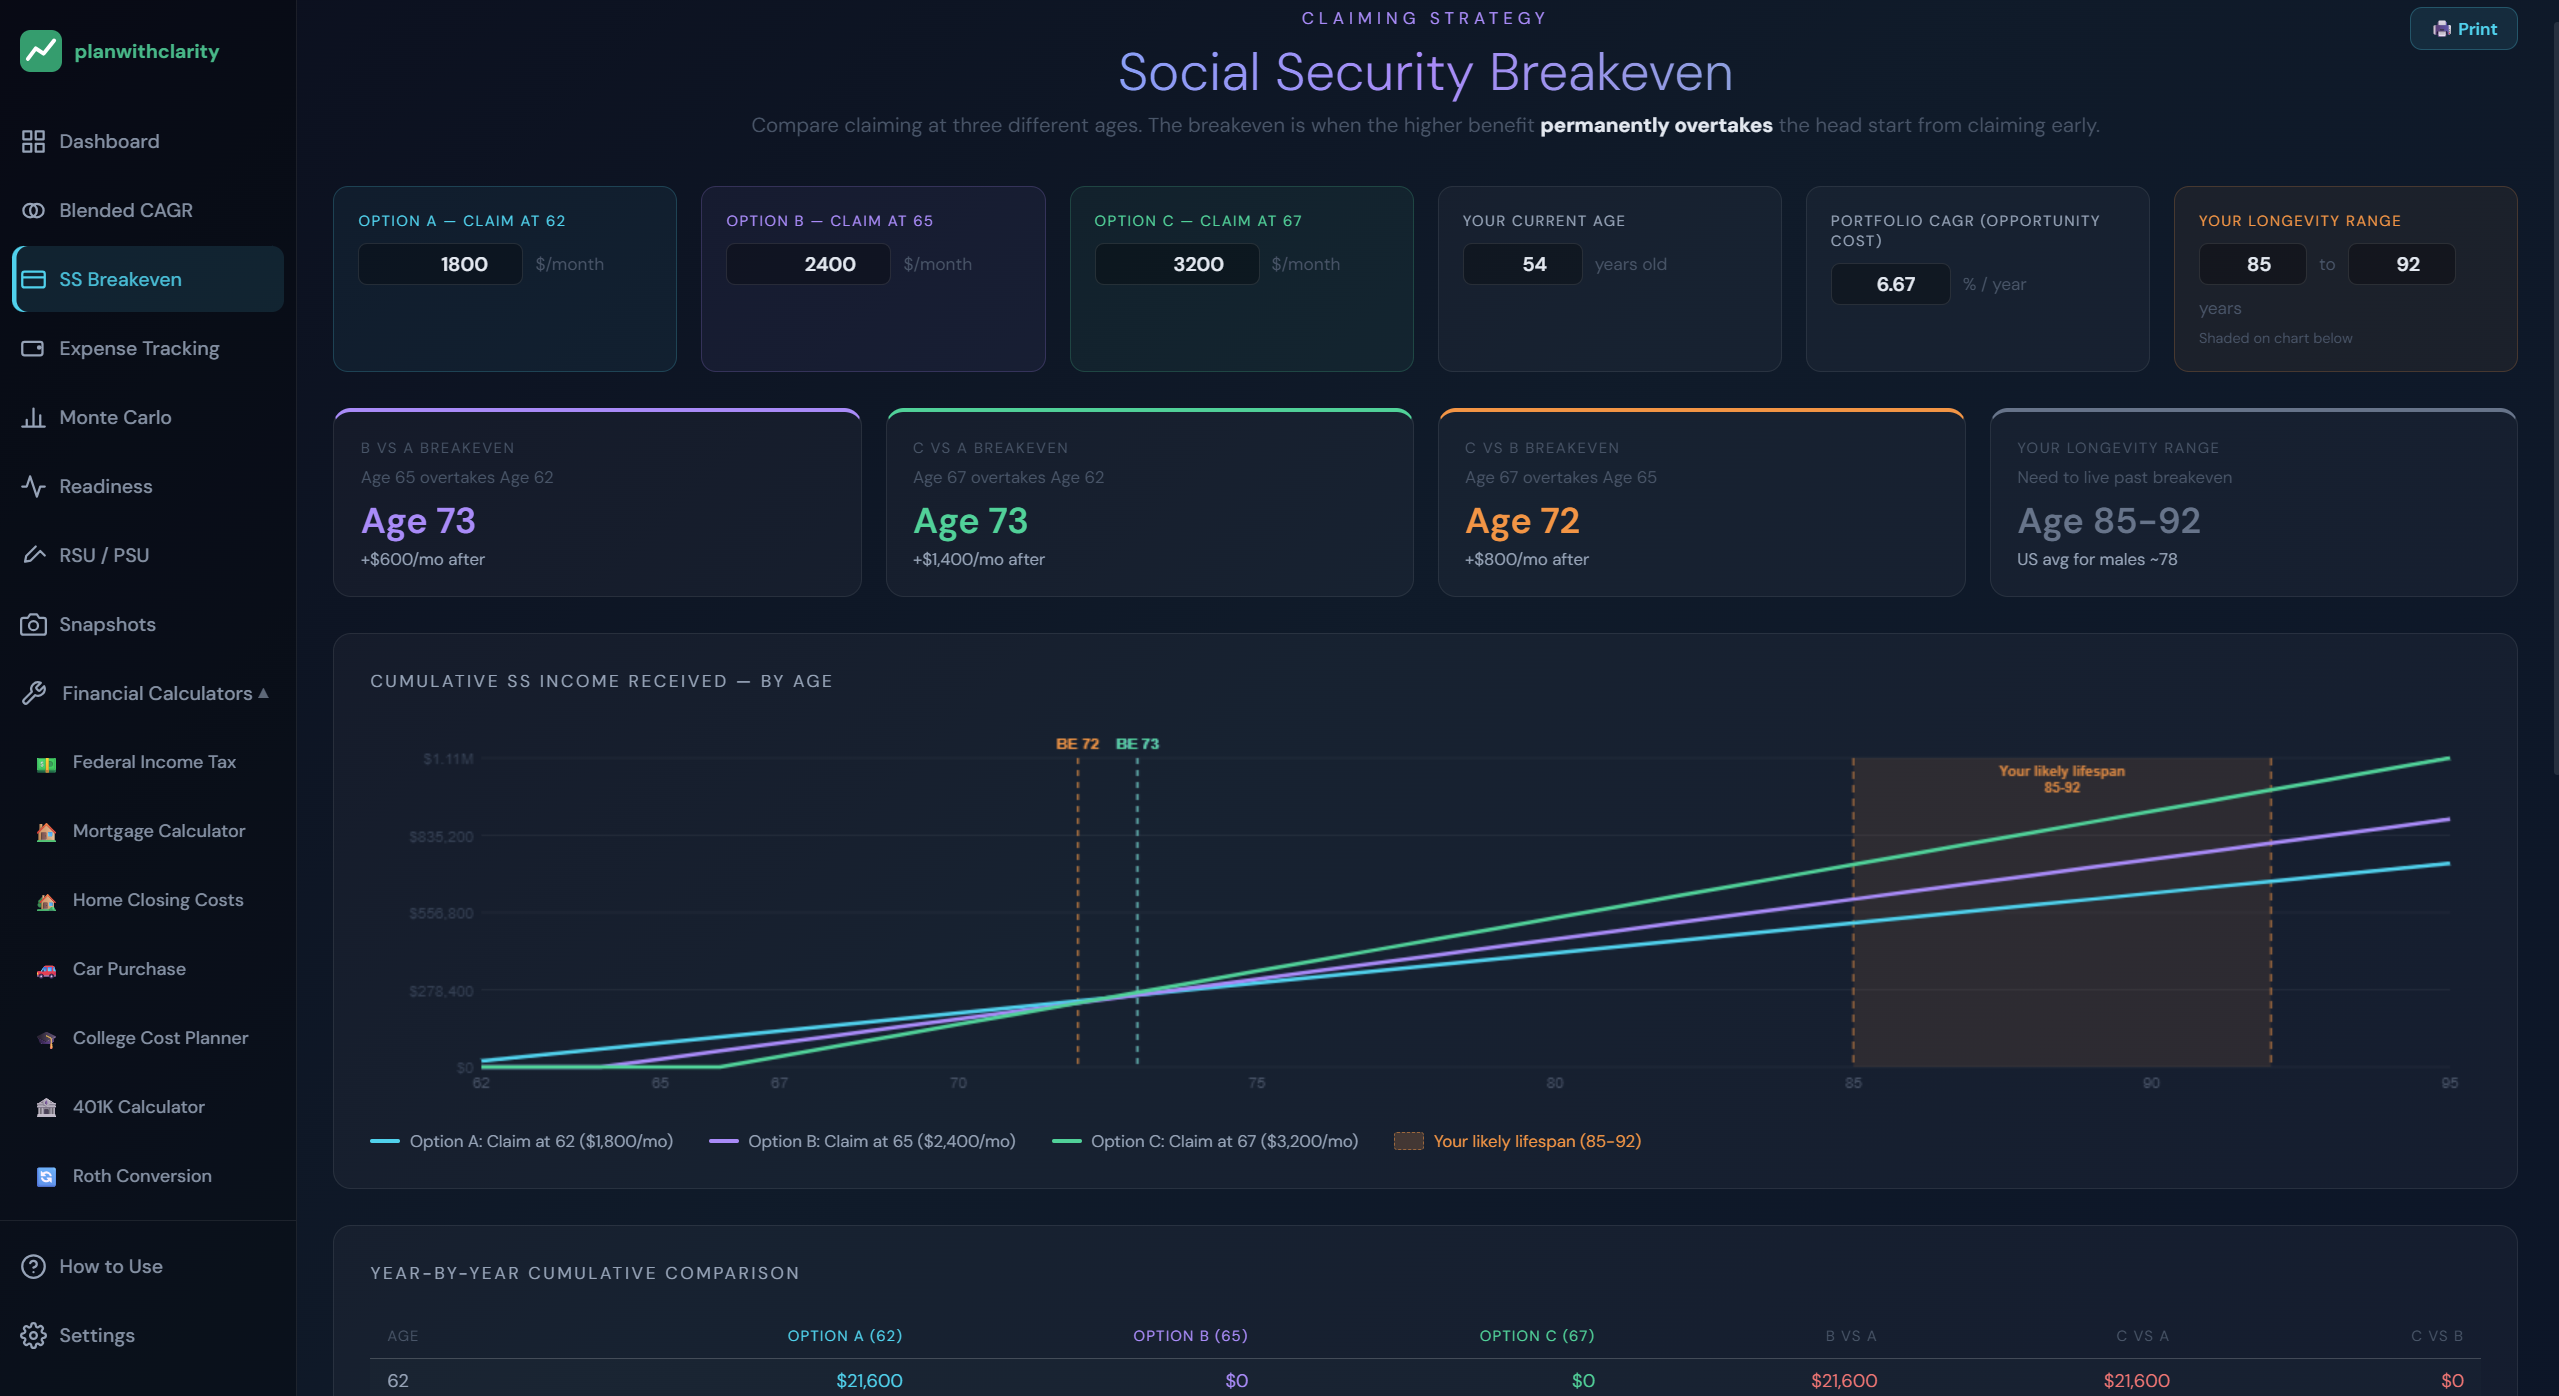Click the Snapshots camera icon
This screenshot has width=2559, height=1396.
pos(33,625)
